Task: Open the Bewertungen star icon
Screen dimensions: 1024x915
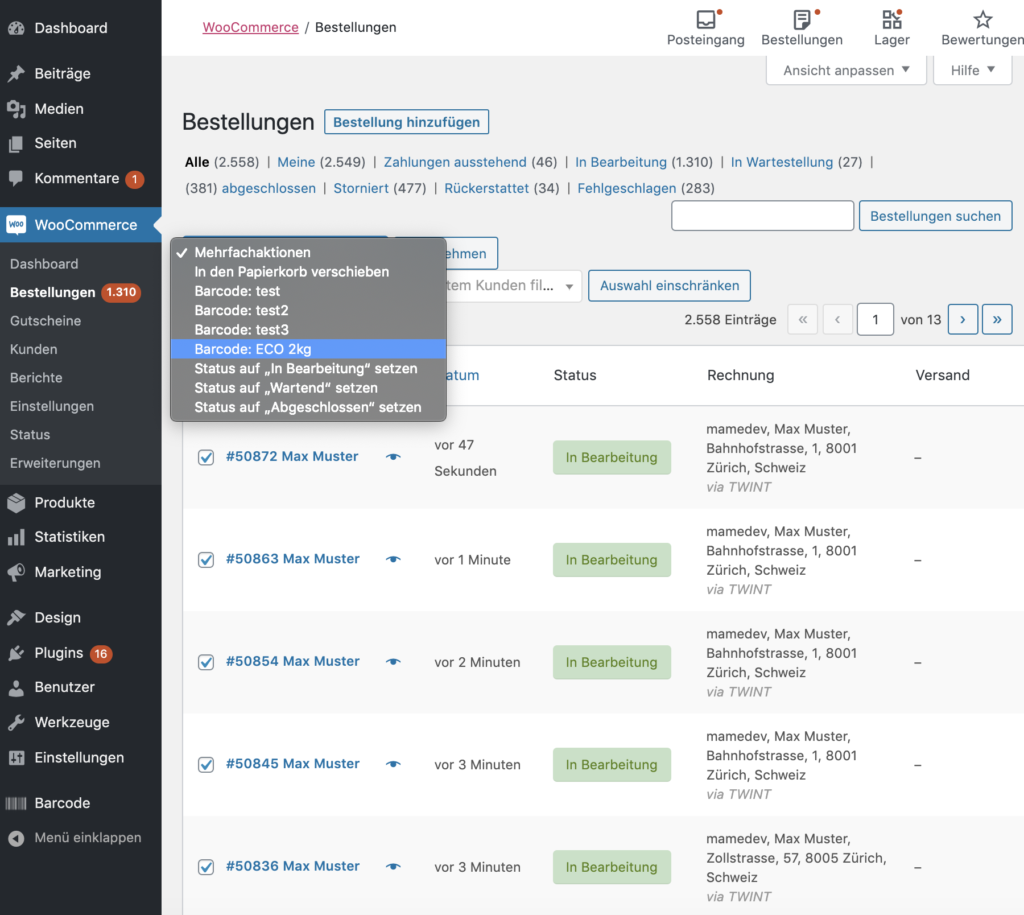Action: click(x=983, y=20)
